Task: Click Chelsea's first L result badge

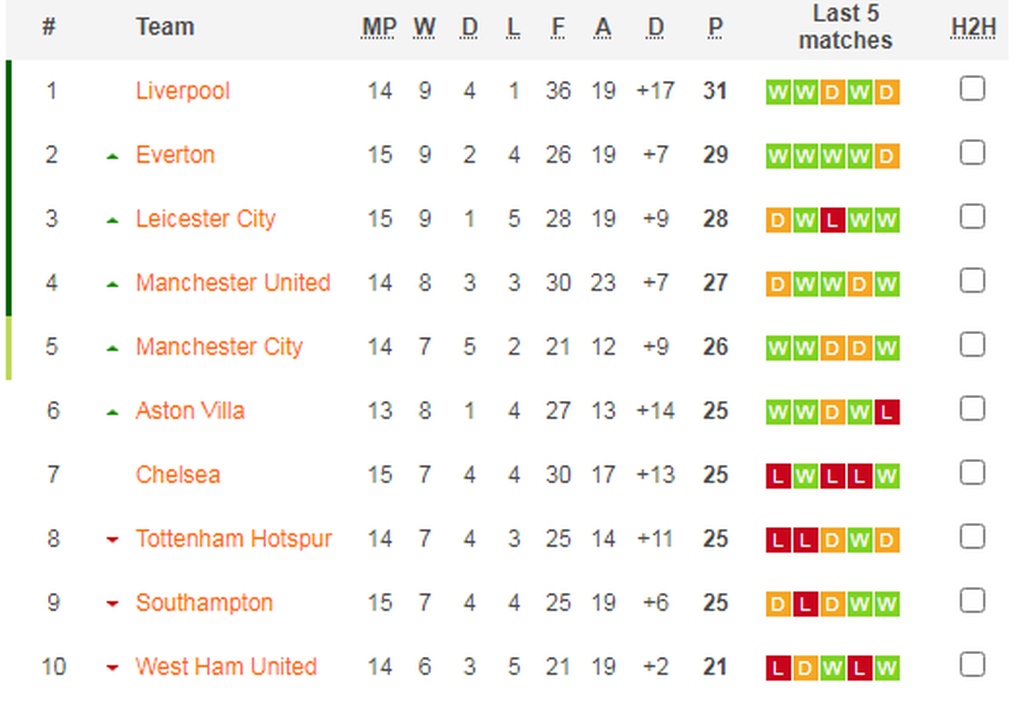Action: pyautogui.click(x=778, y=476)
